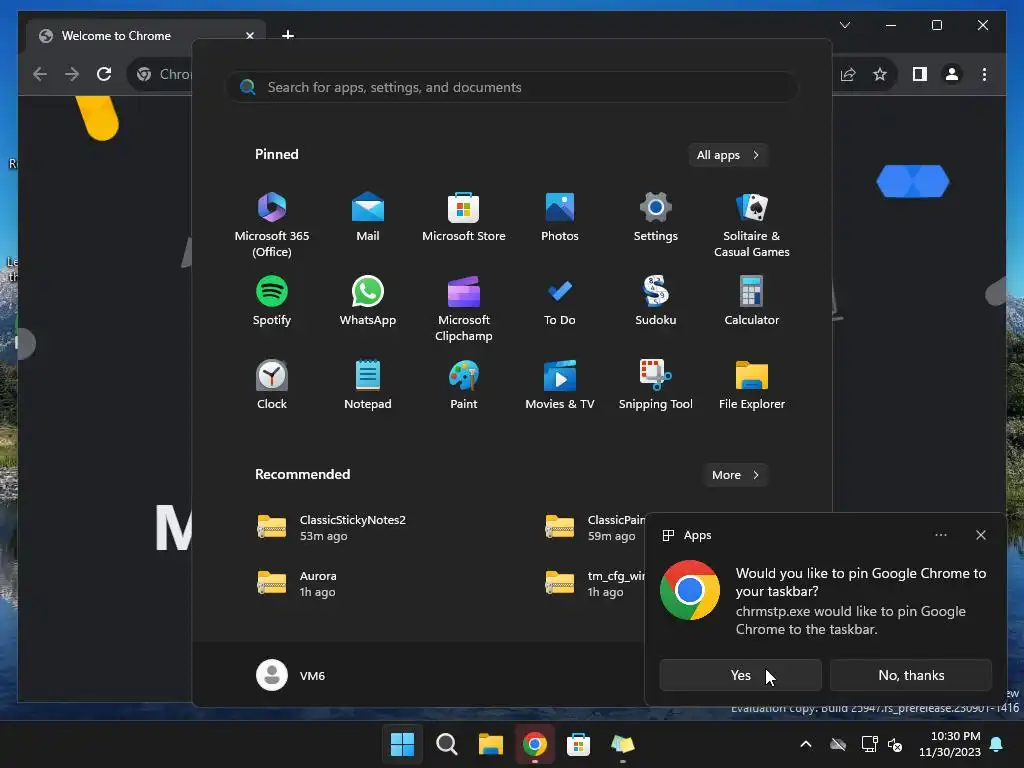Viewport: 1024px width, 768px height.
Task: Confirm Yes to pin Chrome
Action: 741,675
